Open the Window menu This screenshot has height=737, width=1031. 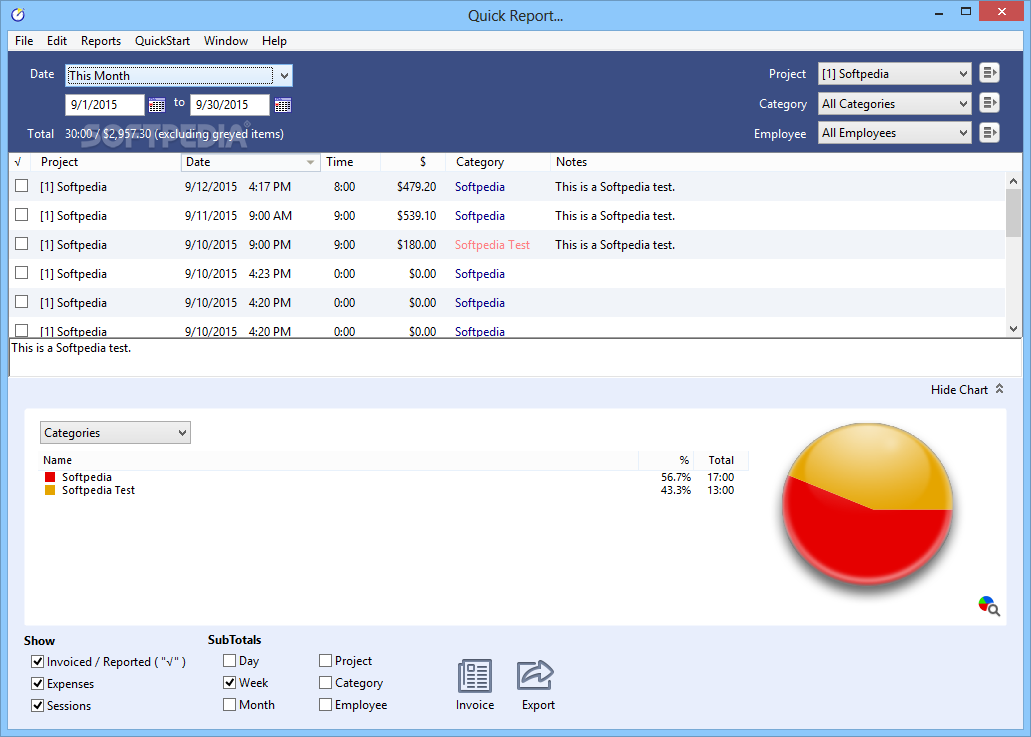226,41
